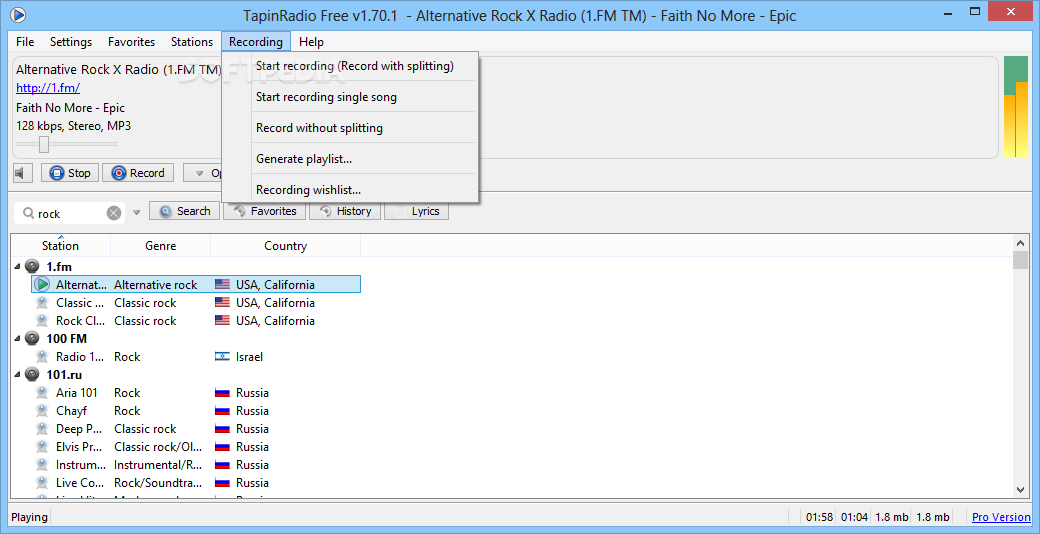Adjust the volume slider handle
The image size is (1040, 534).
(44, 144)
